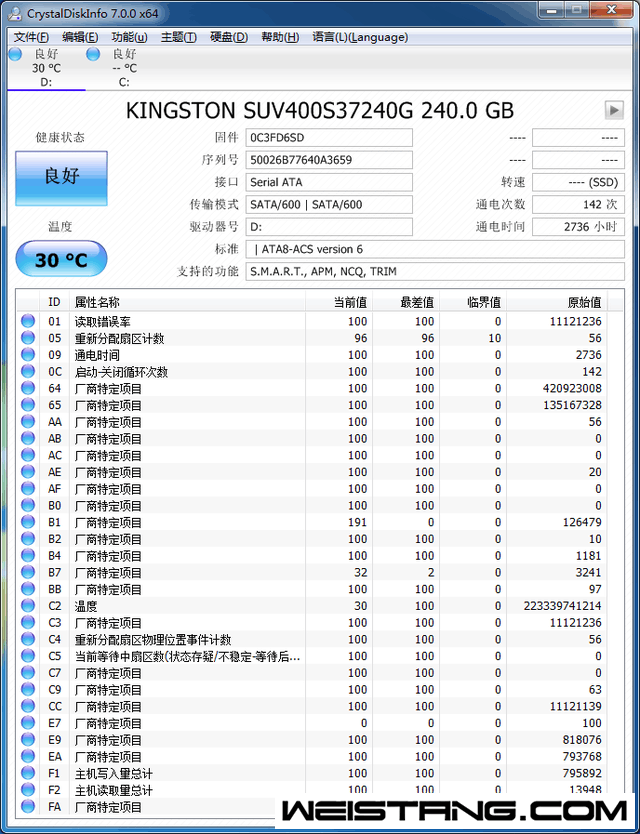The height and width of the screenshot is (834, 640).
Task: Click the next disk arrow button
Action: [x=614, y=110]
